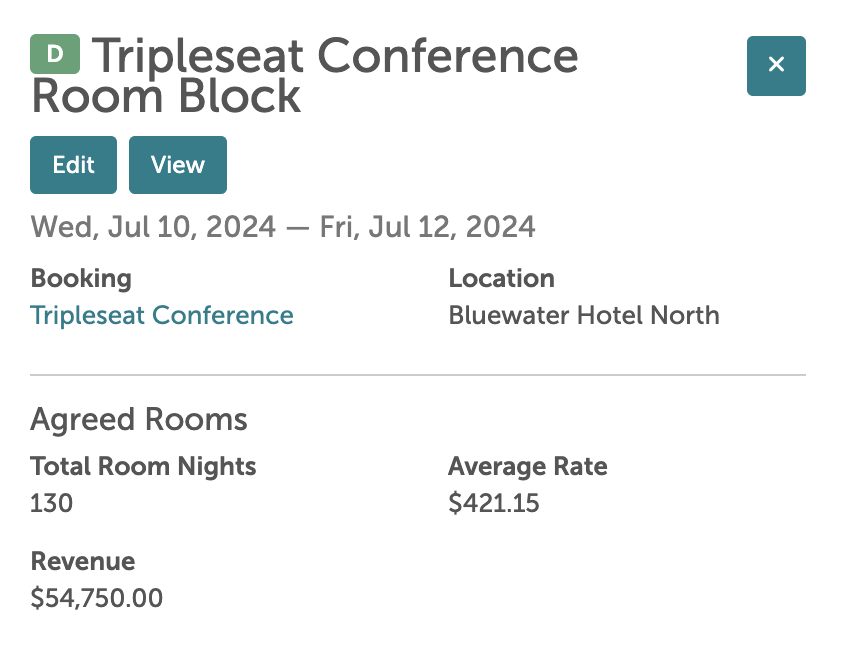
Task: Click the Jul 10 – Jul 12 date range
Action: 283,227
